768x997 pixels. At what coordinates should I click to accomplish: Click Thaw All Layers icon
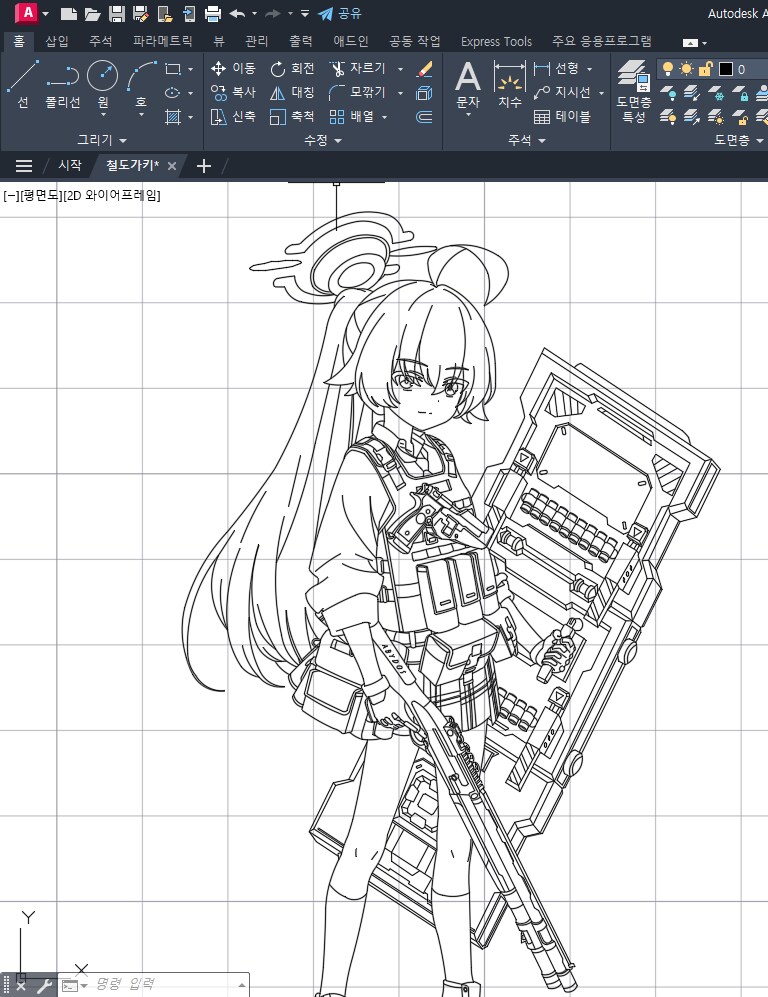(716, 117)
